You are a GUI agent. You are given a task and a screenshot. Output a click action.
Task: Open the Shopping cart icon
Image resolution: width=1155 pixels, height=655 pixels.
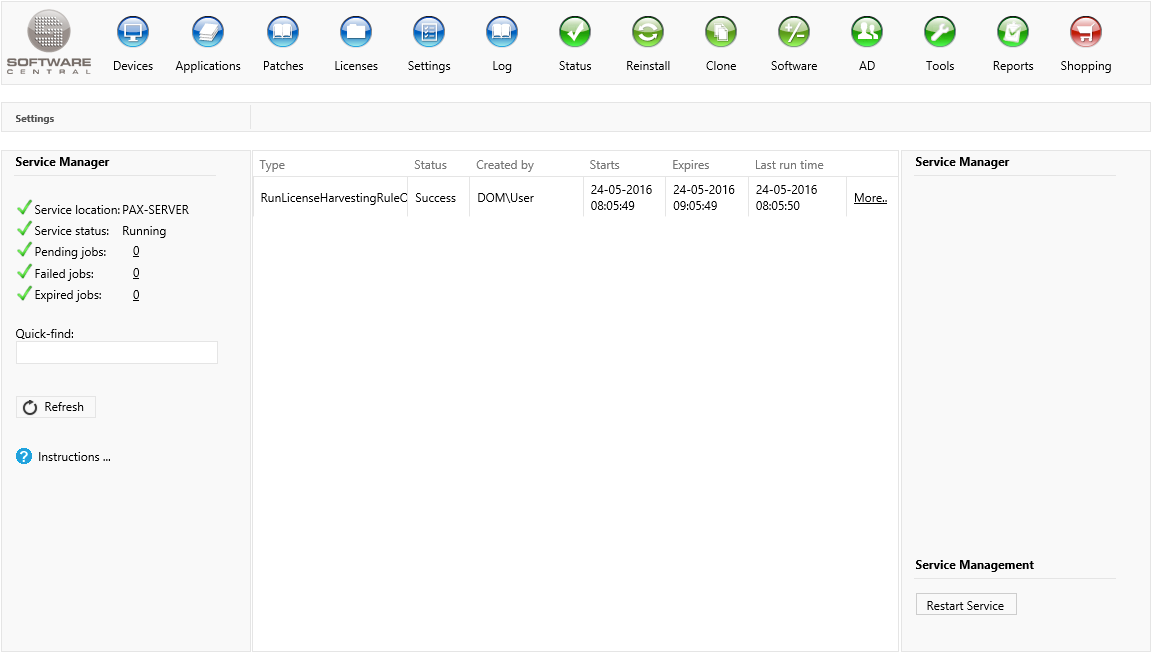pos(1086,33)
